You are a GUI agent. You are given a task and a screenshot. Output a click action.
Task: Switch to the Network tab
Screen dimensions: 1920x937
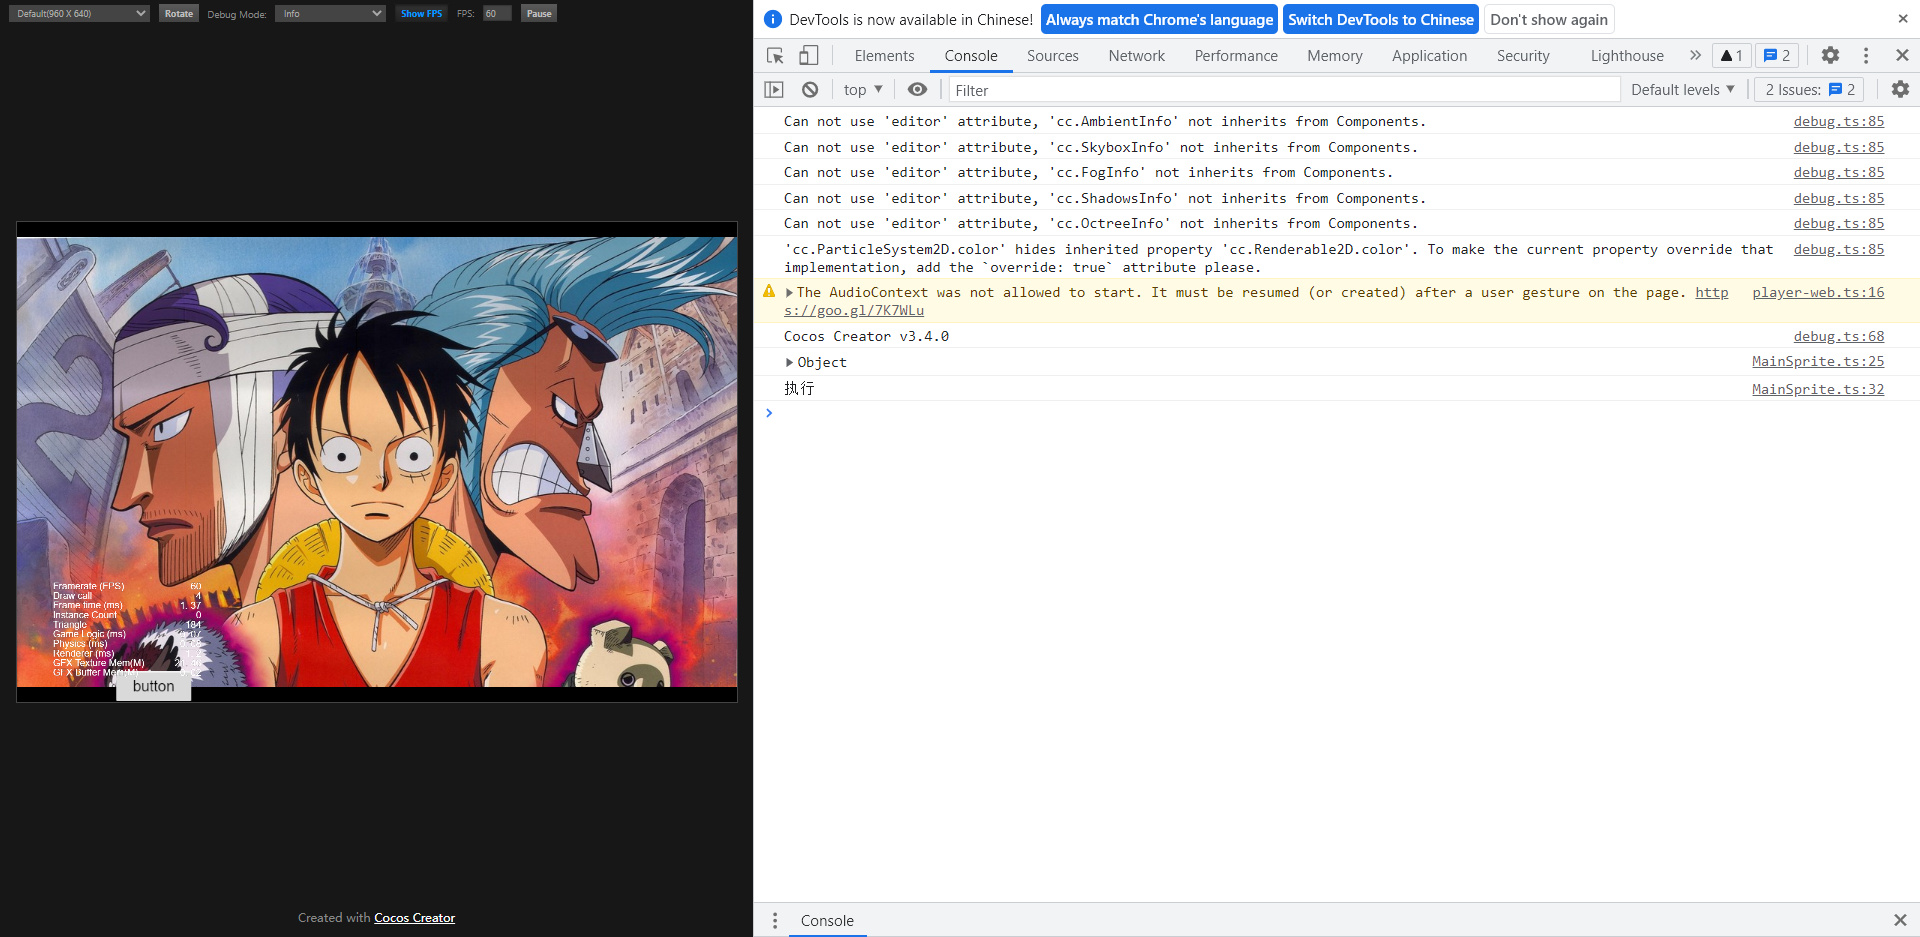coord(1137,56)
